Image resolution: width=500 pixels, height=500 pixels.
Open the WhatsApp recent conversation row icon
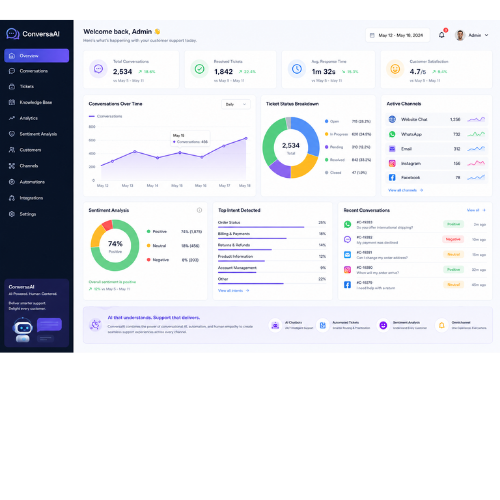coord(347,224)
